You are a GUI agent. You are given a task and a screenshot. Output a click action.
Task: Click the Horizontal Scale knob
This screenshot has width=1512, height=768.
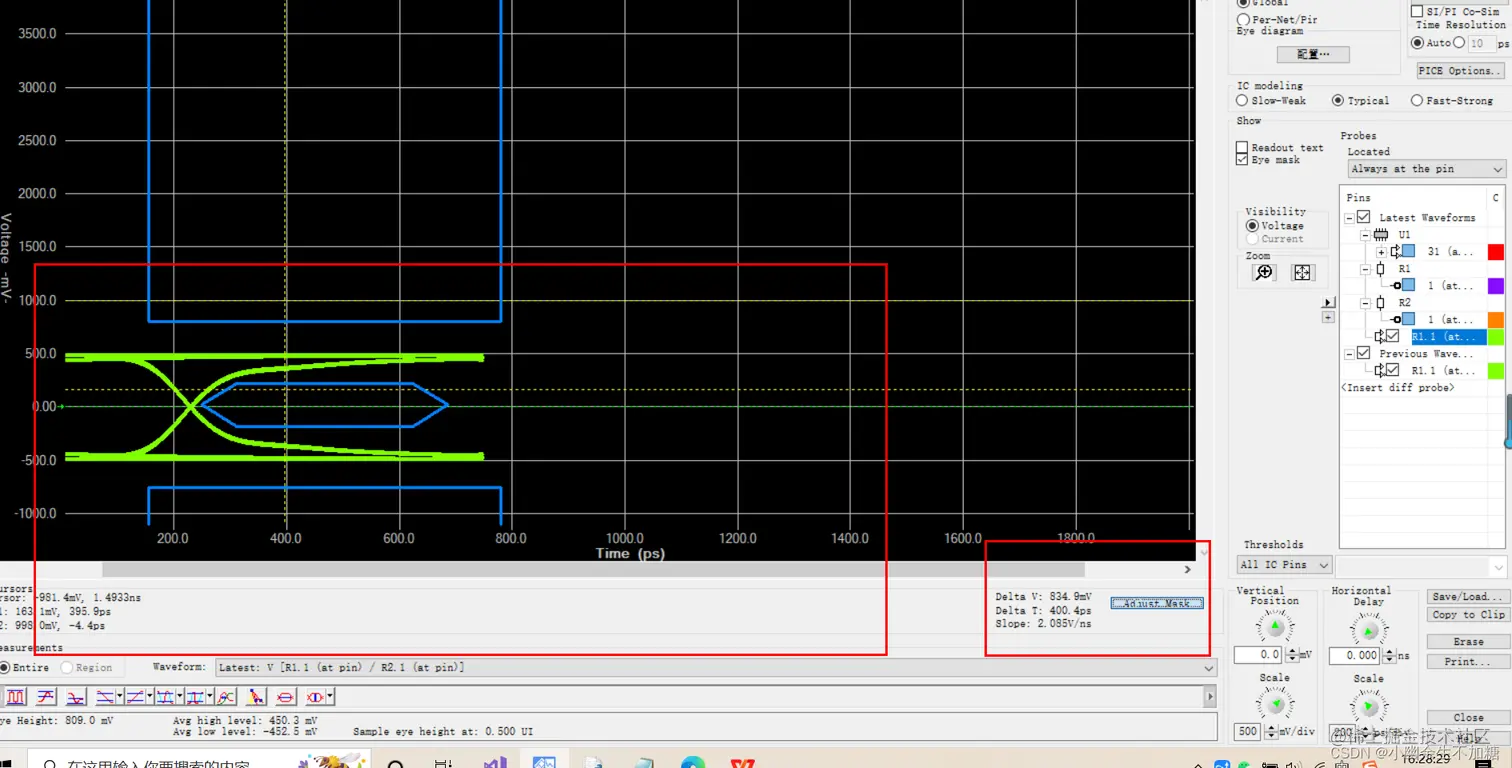tap(1369, 705)
